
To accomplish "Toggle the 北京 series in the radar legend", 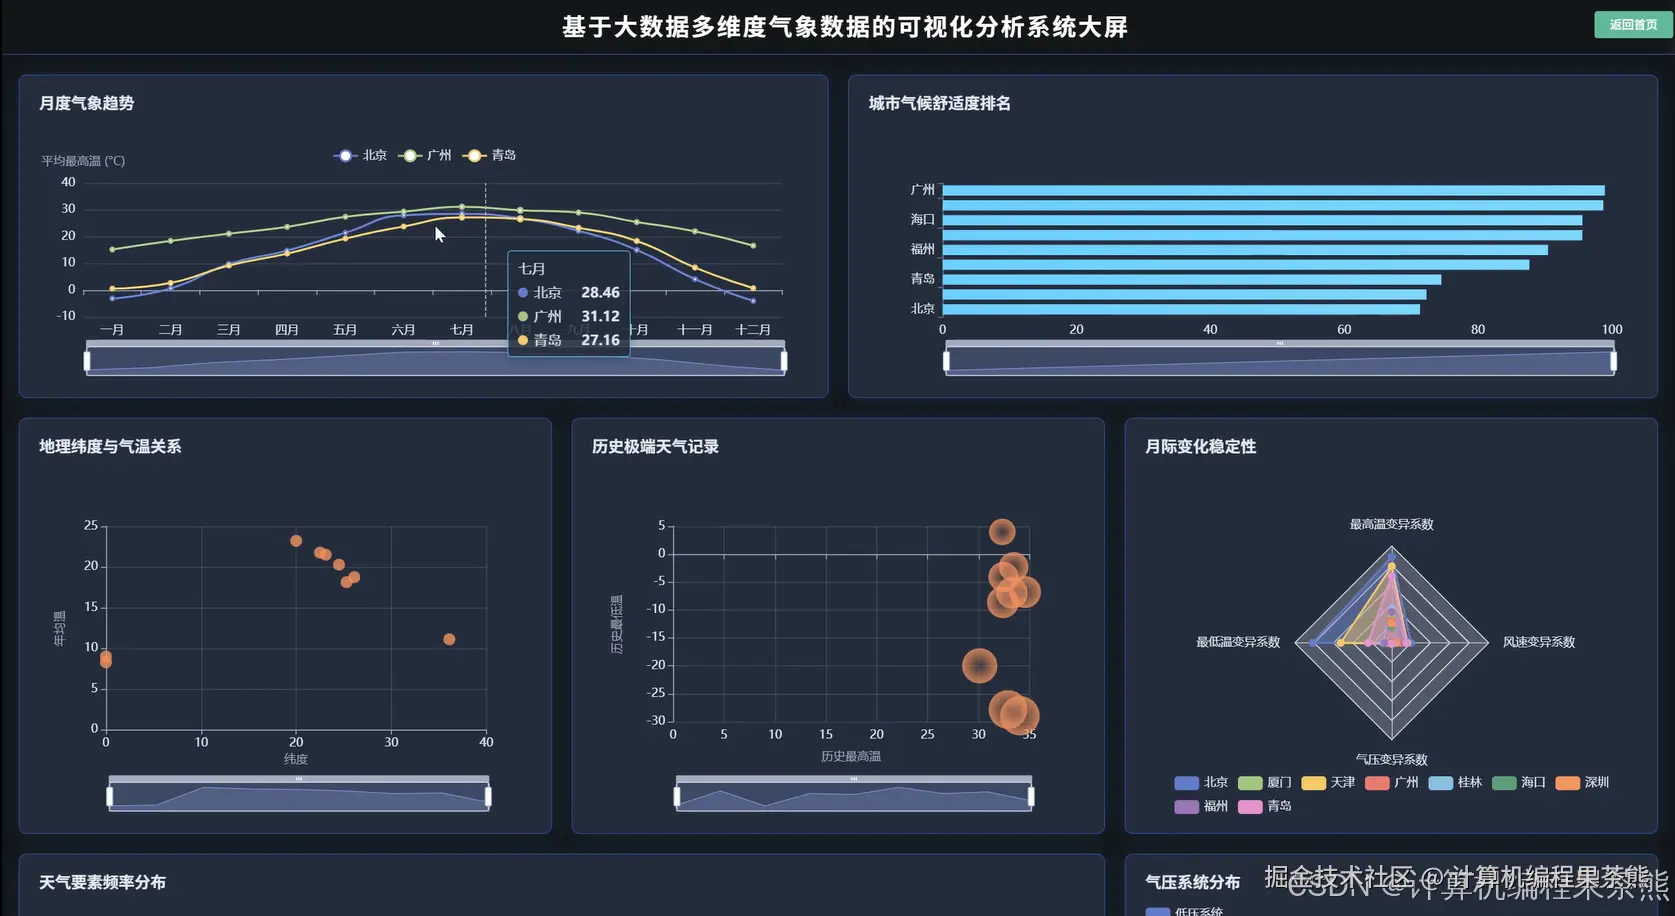I will (1203, 783).
